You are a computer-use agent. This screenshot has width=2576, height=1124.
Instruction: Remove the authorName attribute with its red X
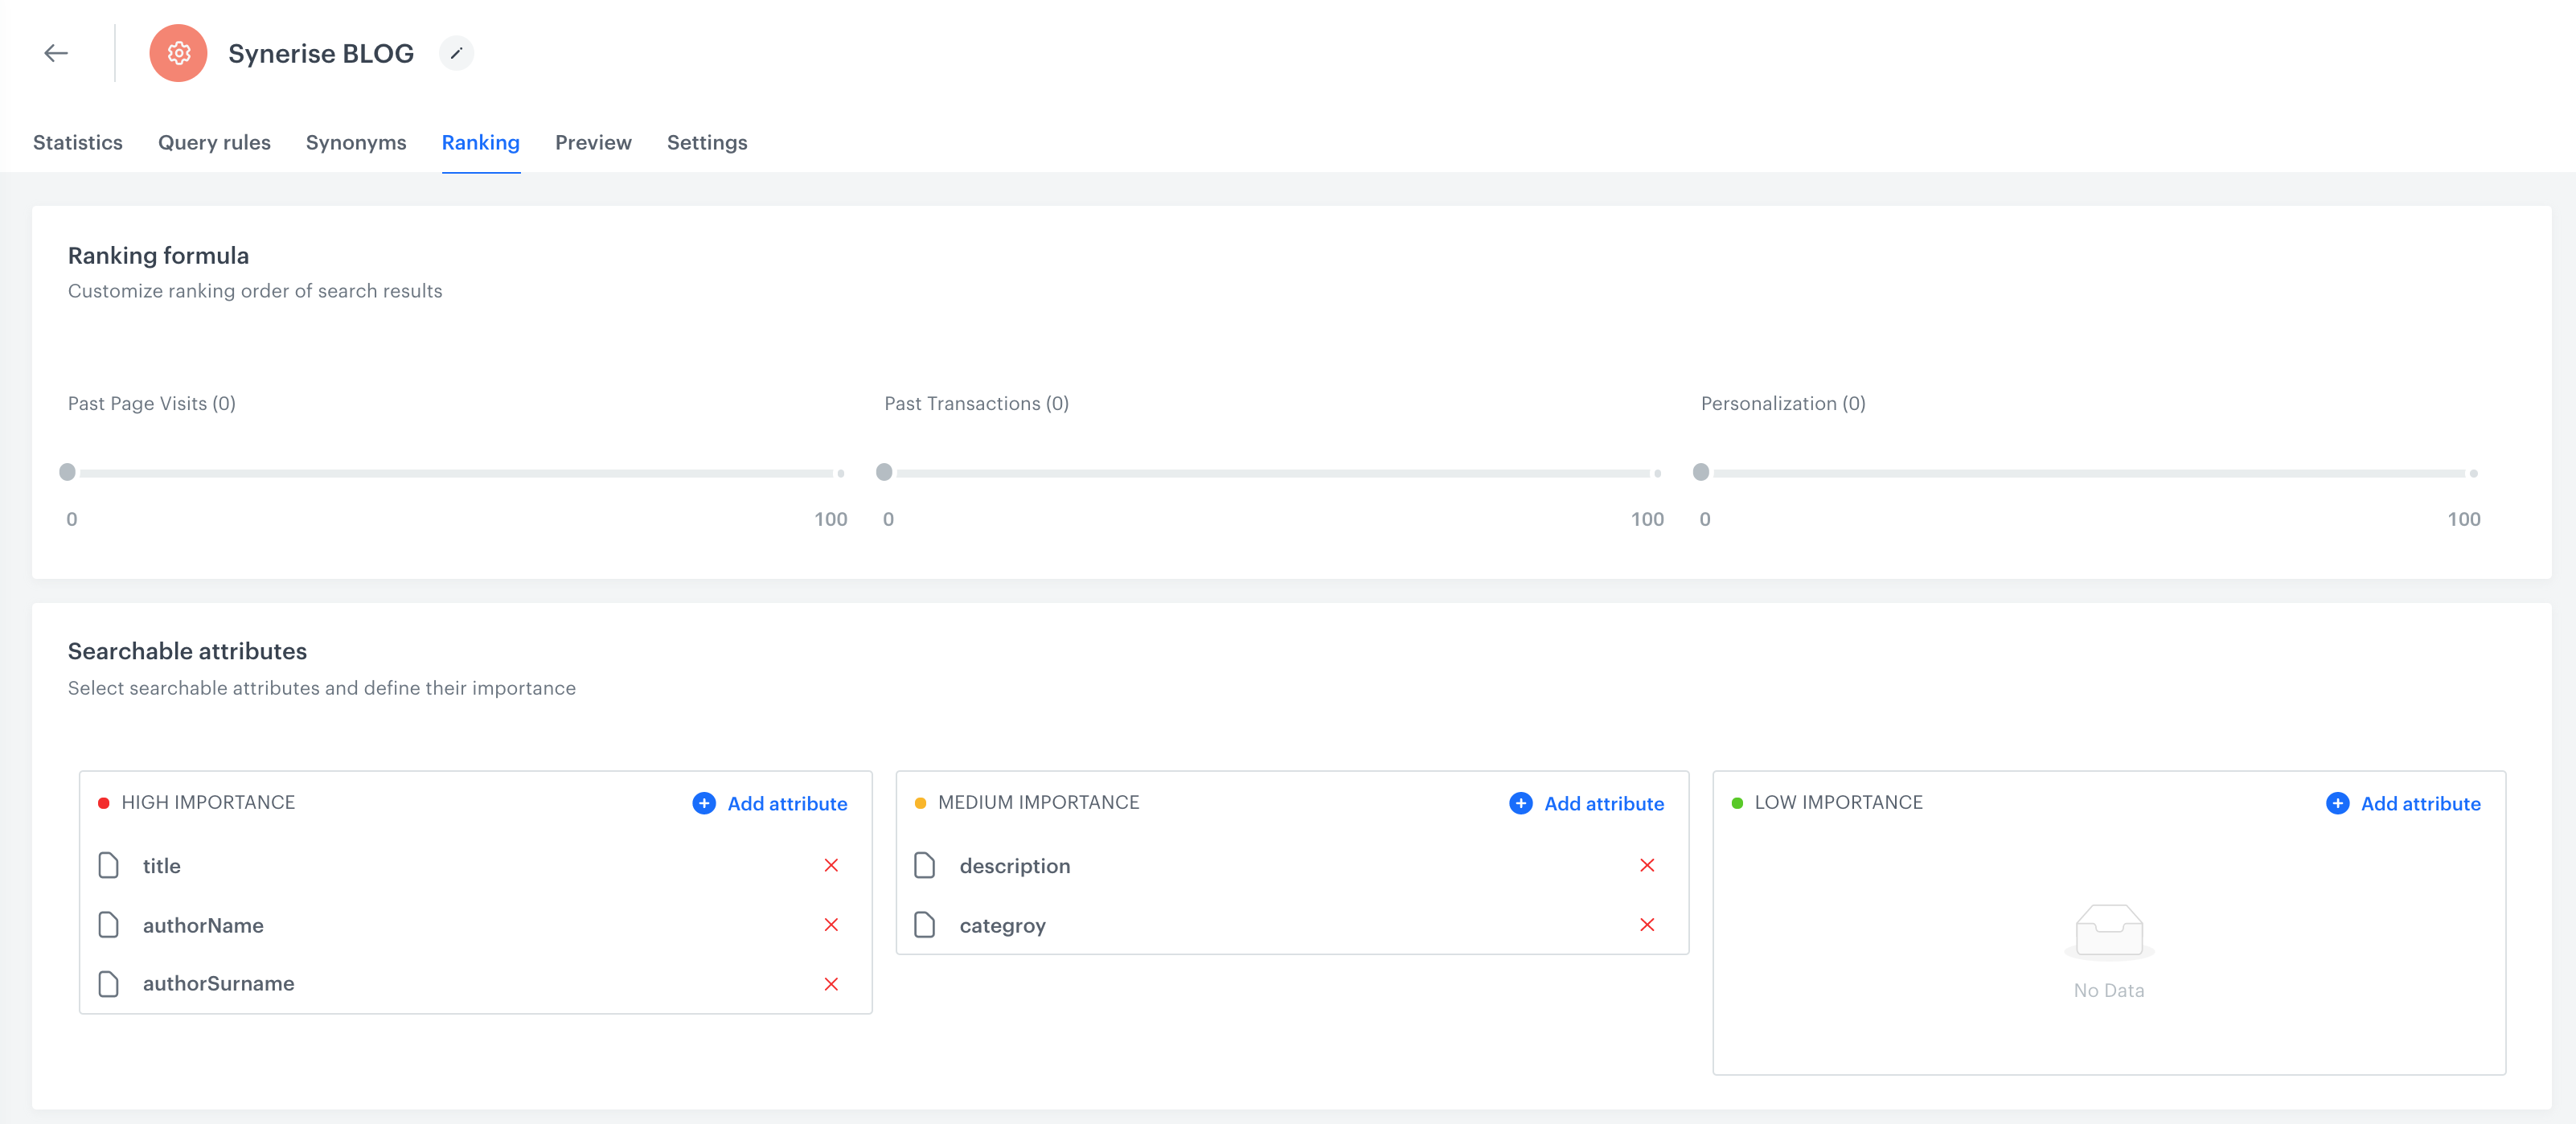pos(832,925)
